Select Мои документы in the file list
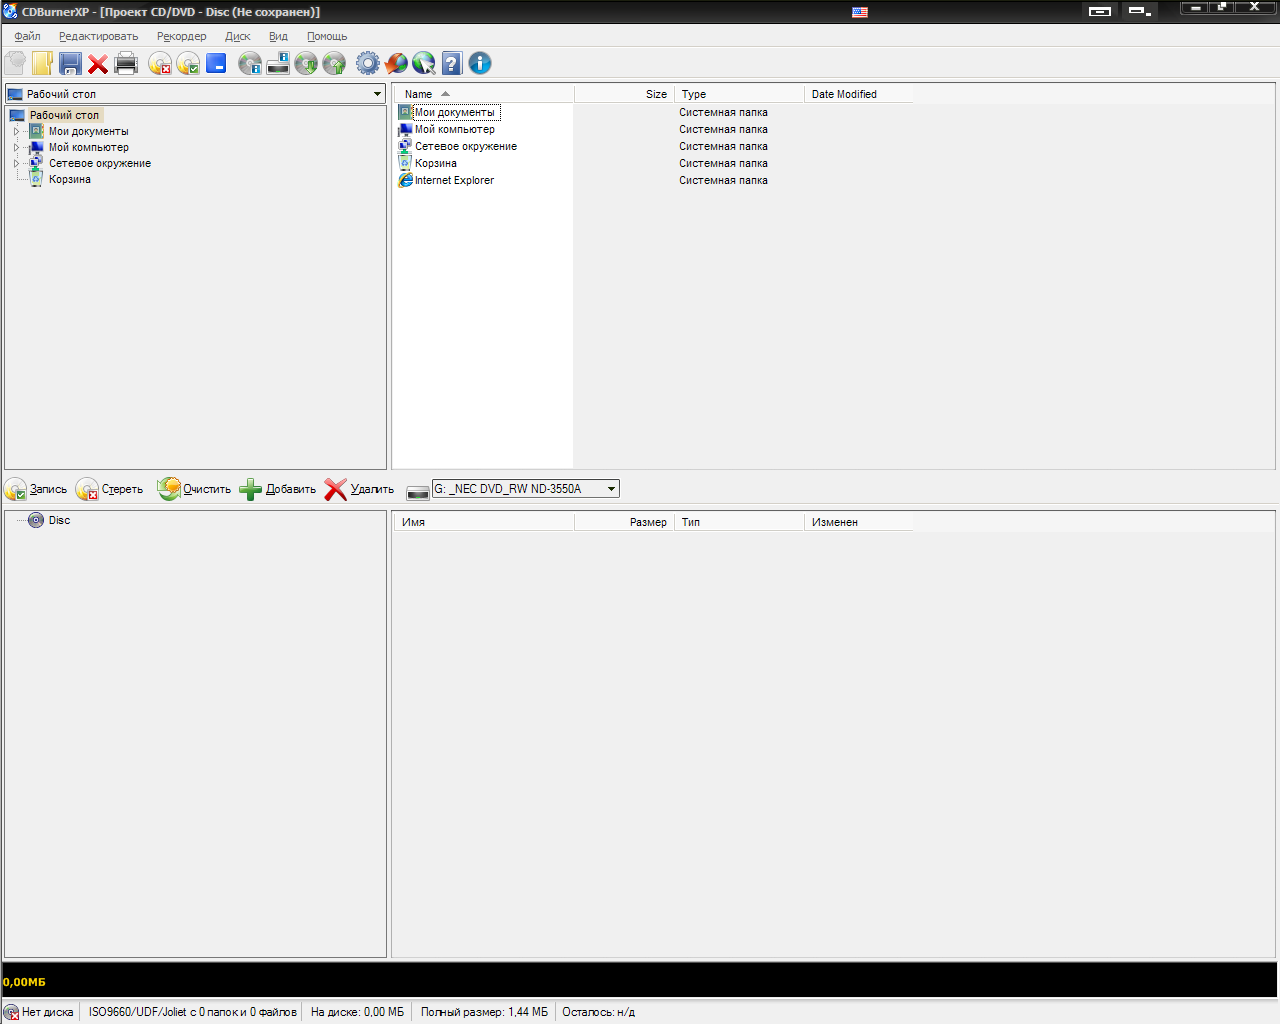This screenshot has width=1280, height=1024. coord(455,112)
